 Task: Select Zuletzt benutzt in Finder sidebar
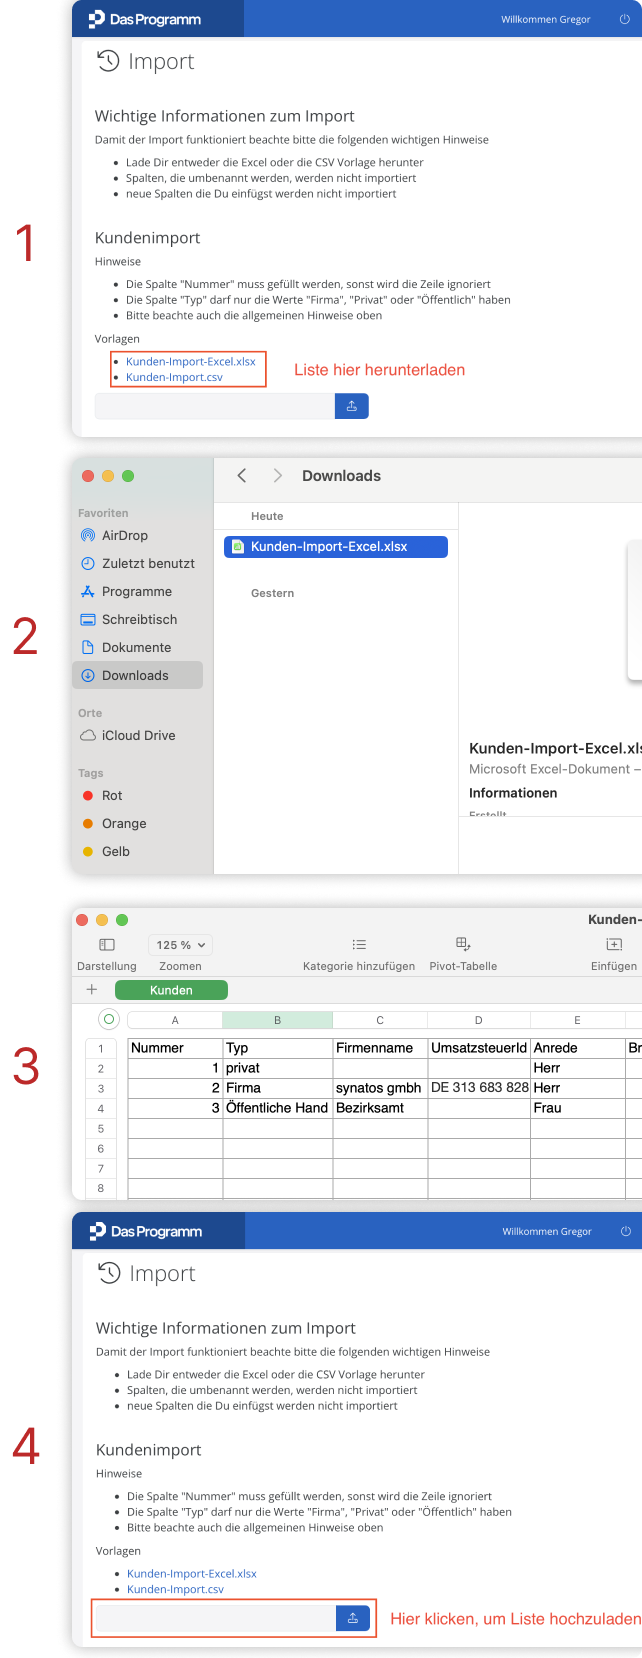(x=147, y=564)
